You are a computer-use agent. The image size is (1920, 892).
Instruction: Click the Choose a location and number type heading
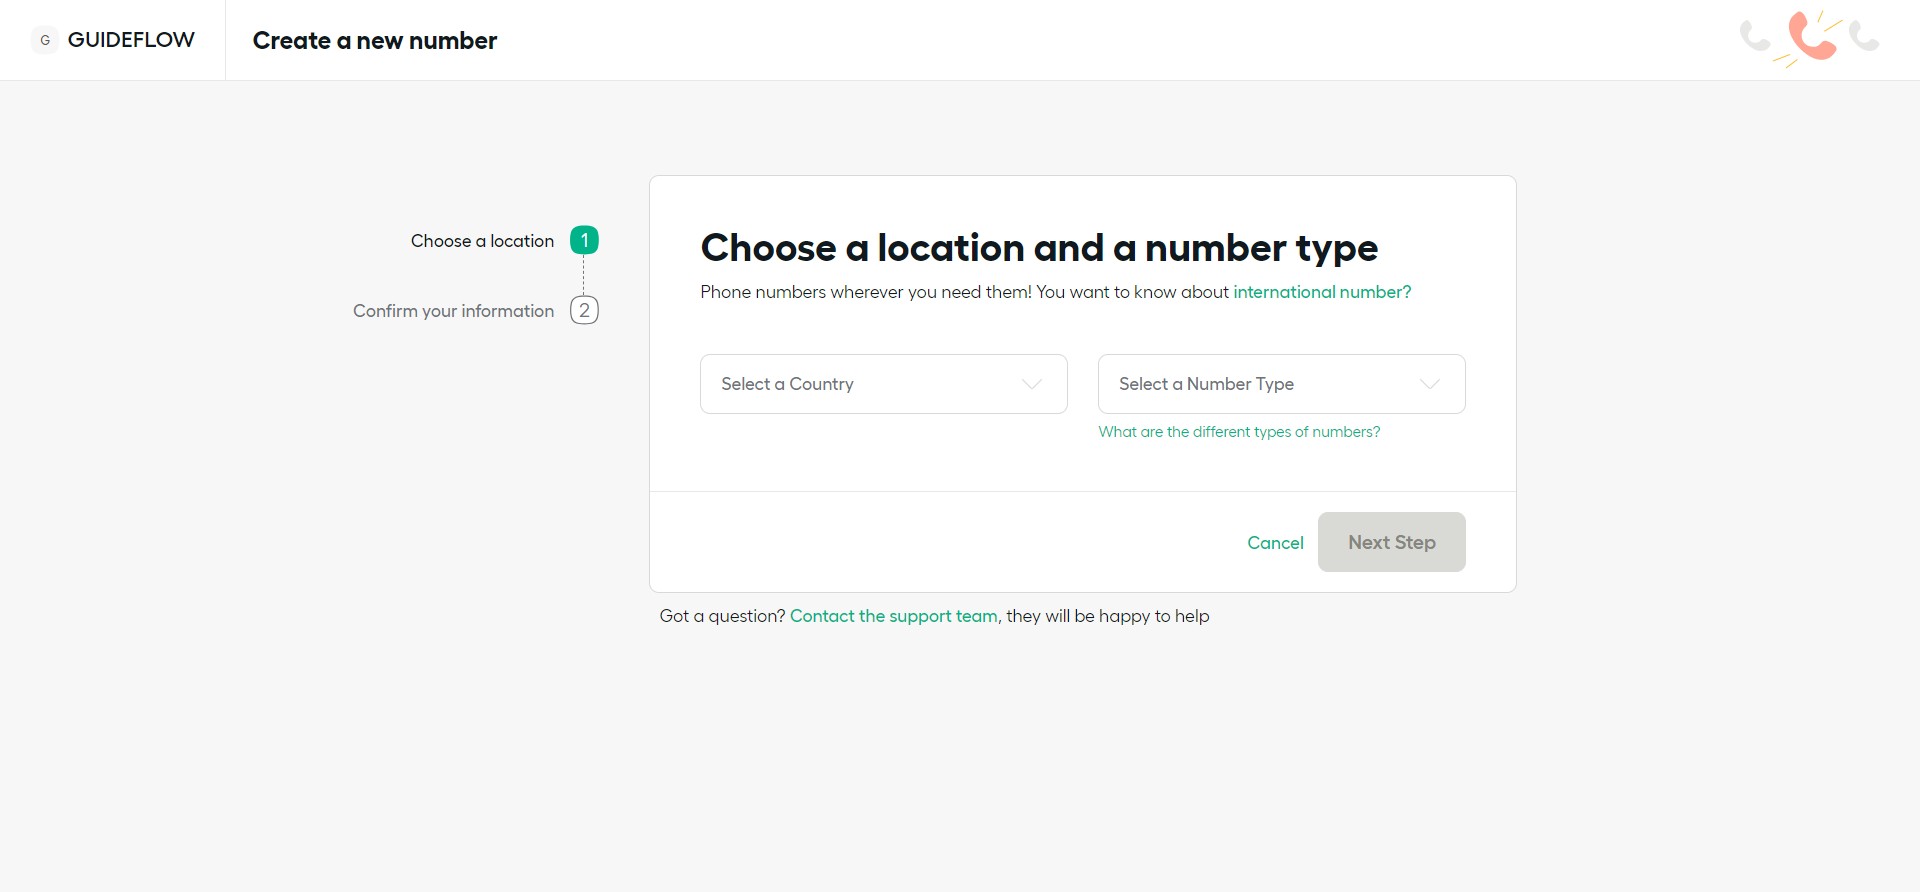1038,248
